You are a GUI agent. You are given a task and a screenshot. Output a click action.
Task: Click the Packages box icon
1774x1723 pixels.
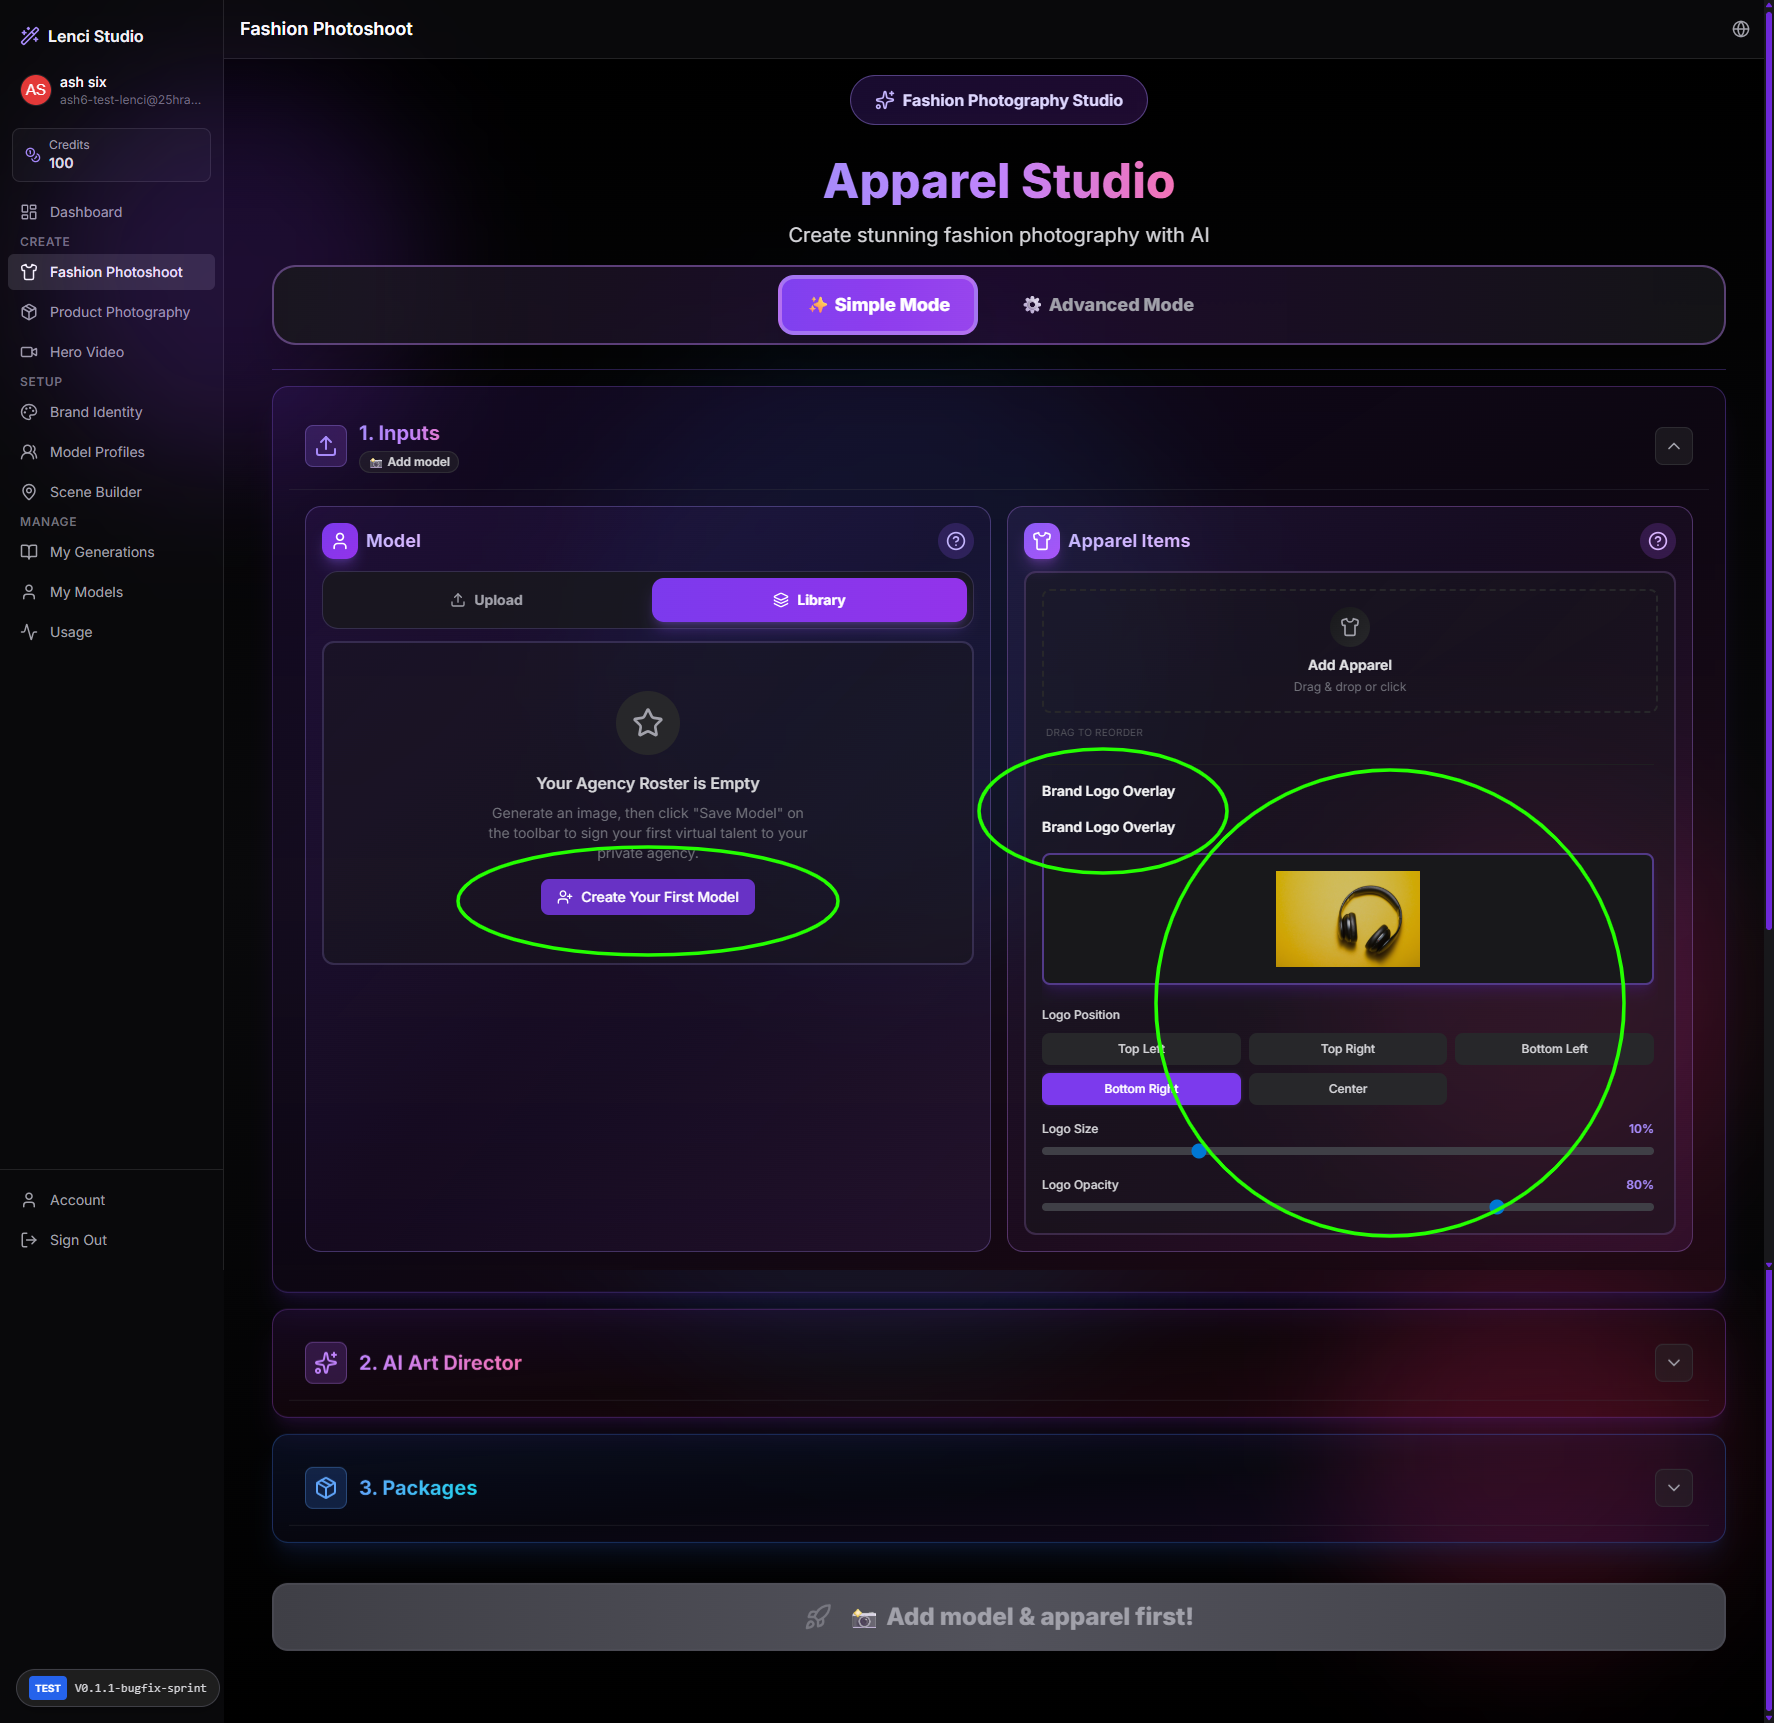point(326,1488)
